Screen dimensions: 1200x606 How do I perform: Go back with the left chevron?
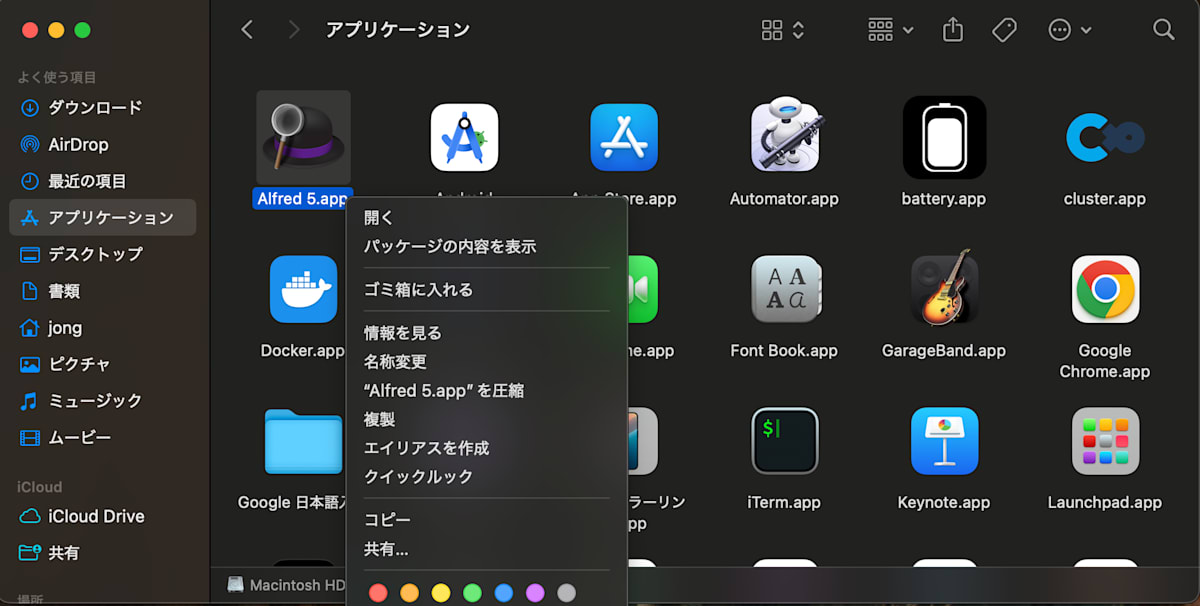(x=247, y=30)
